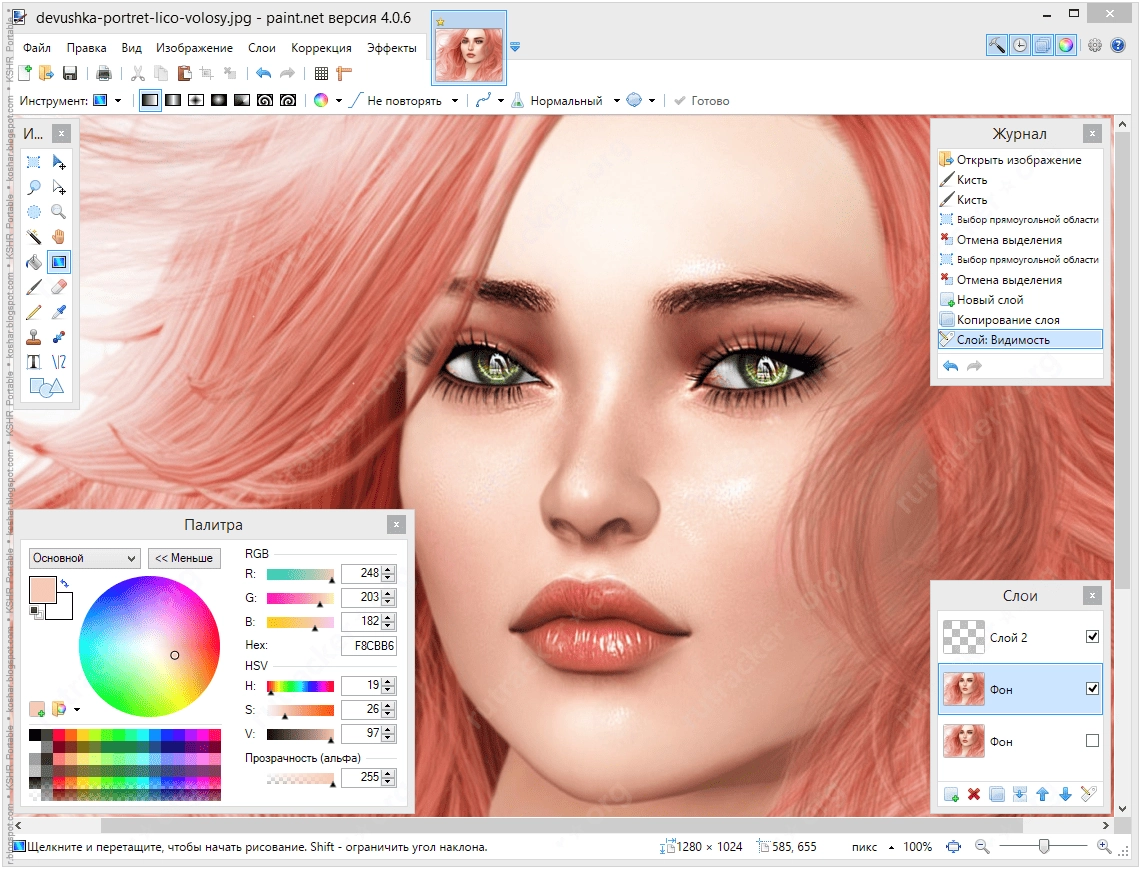Viewport: 1141px width, 869px height.
Task: Select the Lasso Select tool
Action: pos(33,187)
